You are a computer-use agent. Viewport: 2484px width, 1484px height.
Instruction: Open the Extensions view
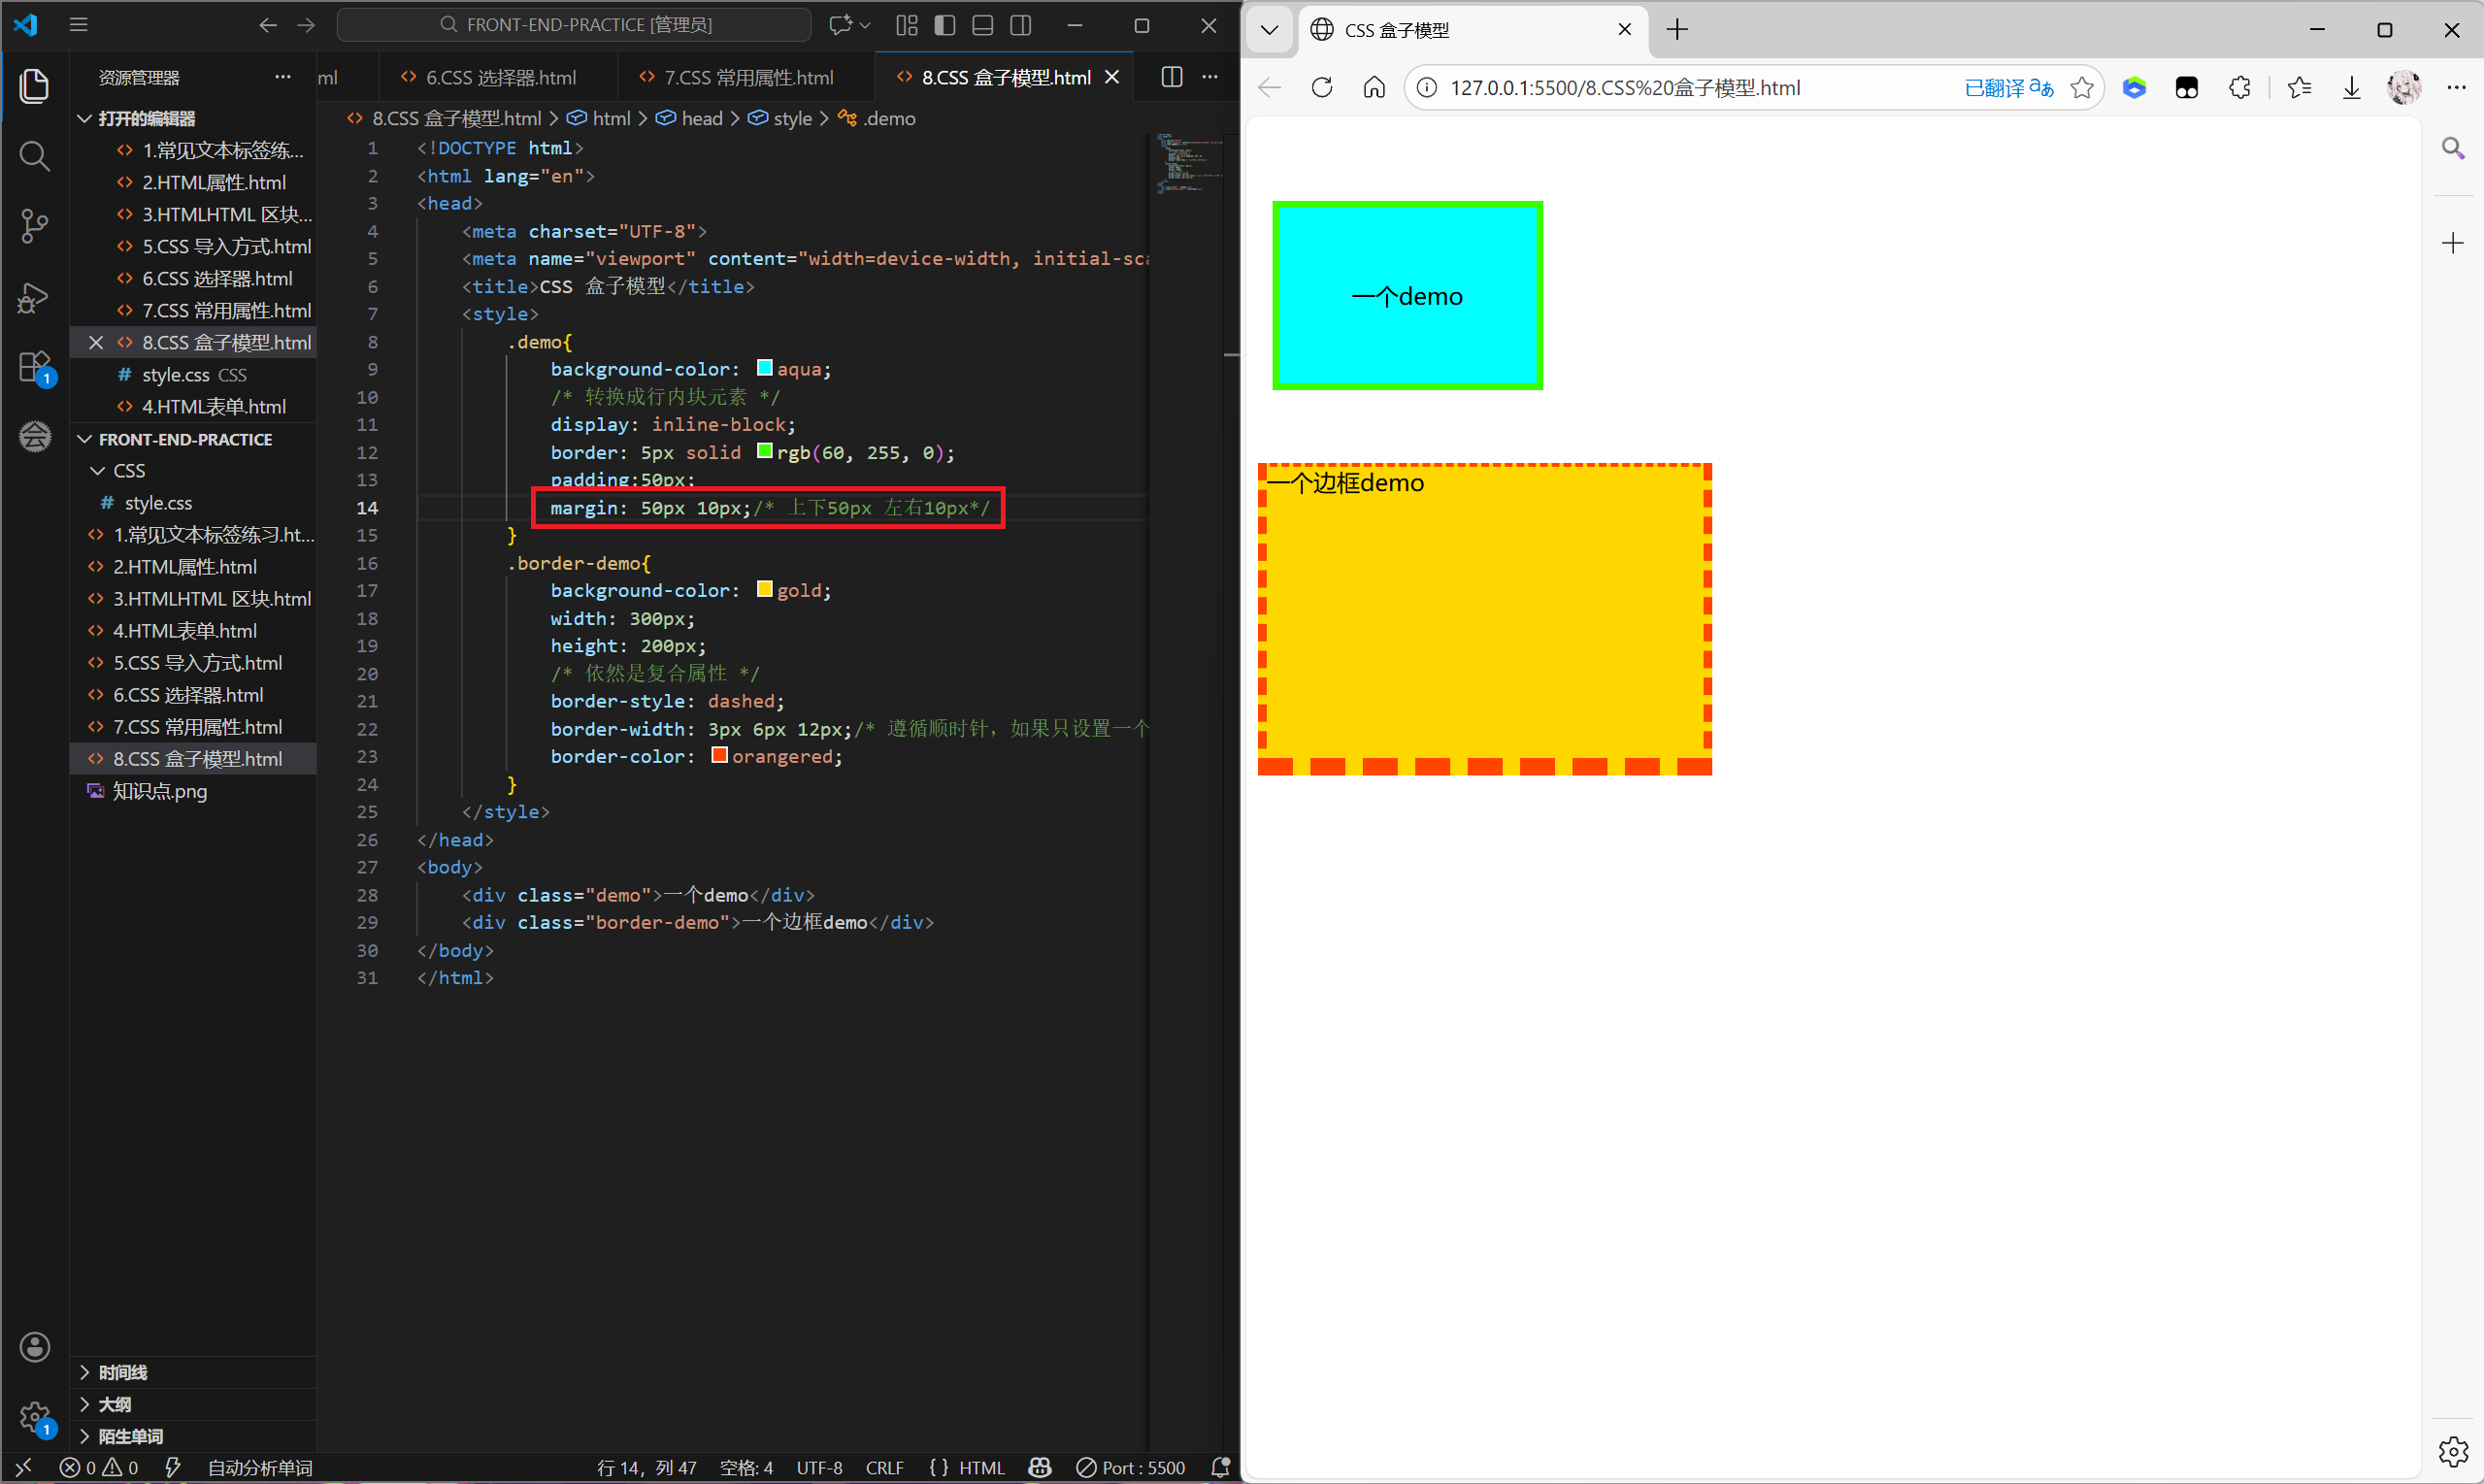pos(34,367)
